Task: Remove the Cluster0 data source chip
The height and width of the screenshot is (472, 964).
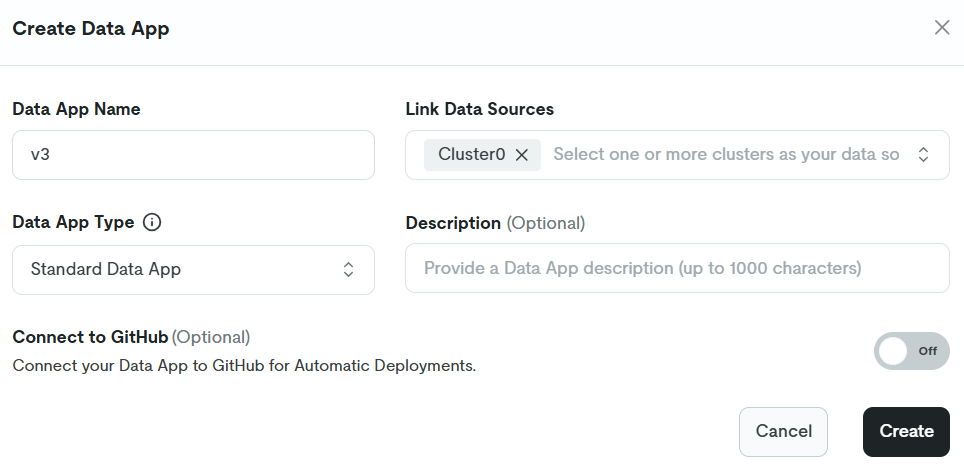Action: coord(521,155)
